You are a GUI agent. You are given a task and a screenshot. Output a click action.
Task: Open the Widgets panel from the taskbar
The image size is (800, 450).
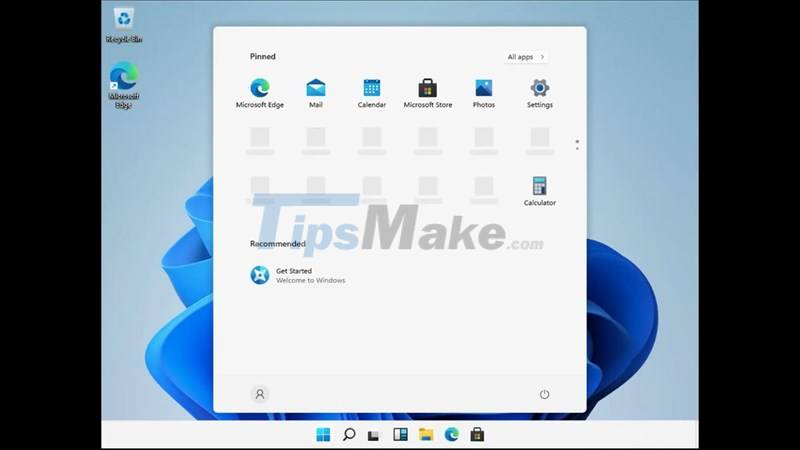coord(400,435)
